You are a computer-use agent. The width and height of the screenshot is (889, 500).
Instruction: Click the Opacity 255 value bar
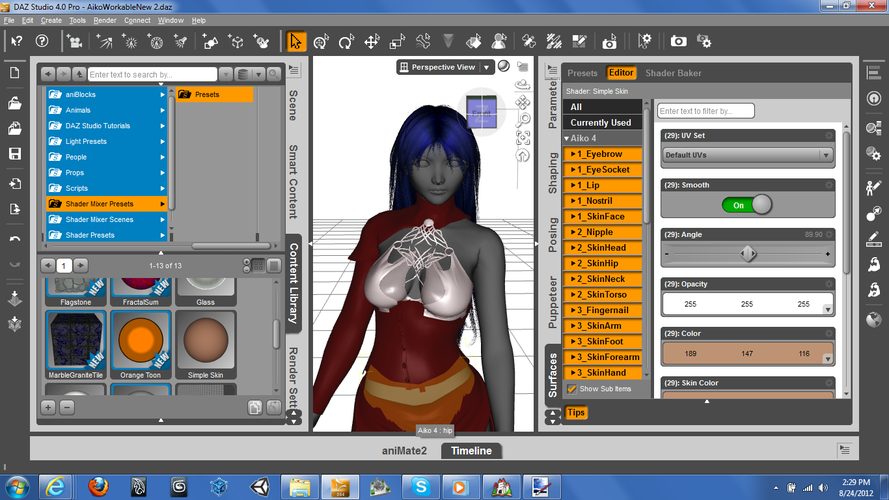click(x=747, y=304)
